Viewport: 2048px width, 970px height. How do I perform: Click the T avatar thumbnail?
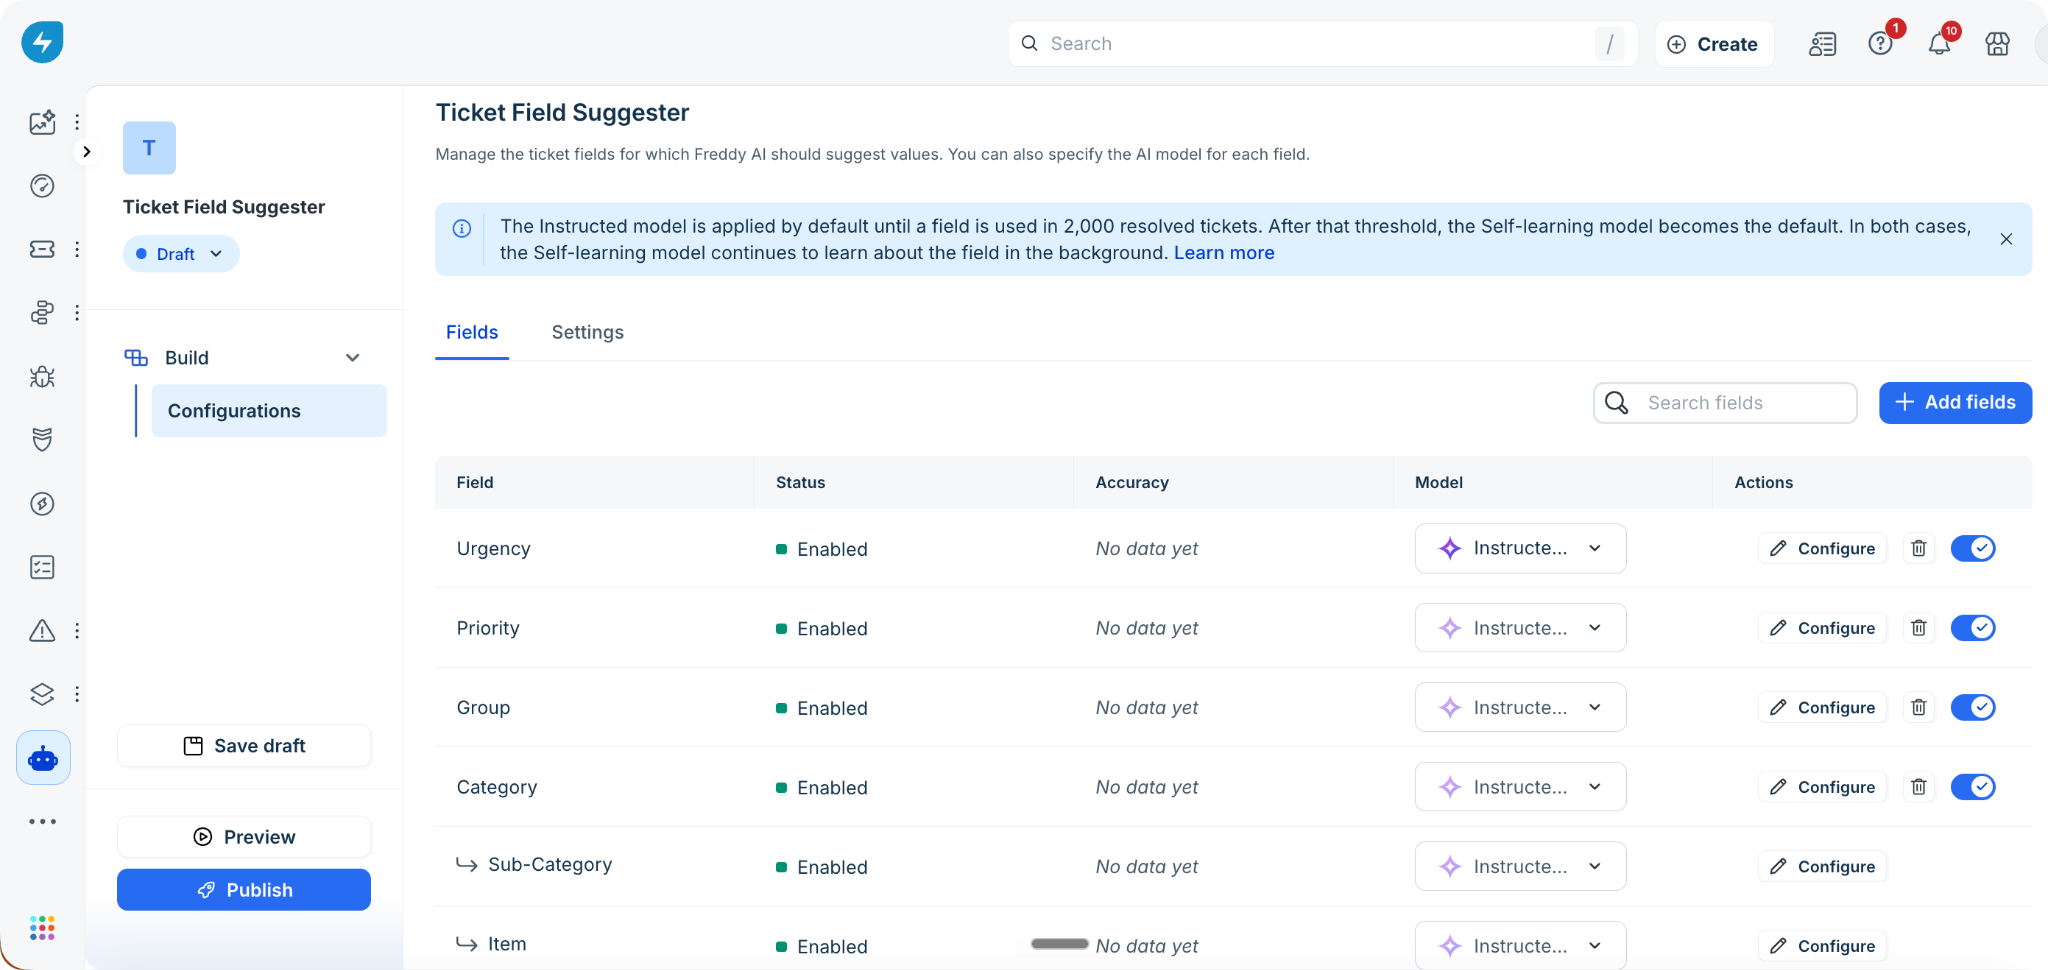point(149,148)
